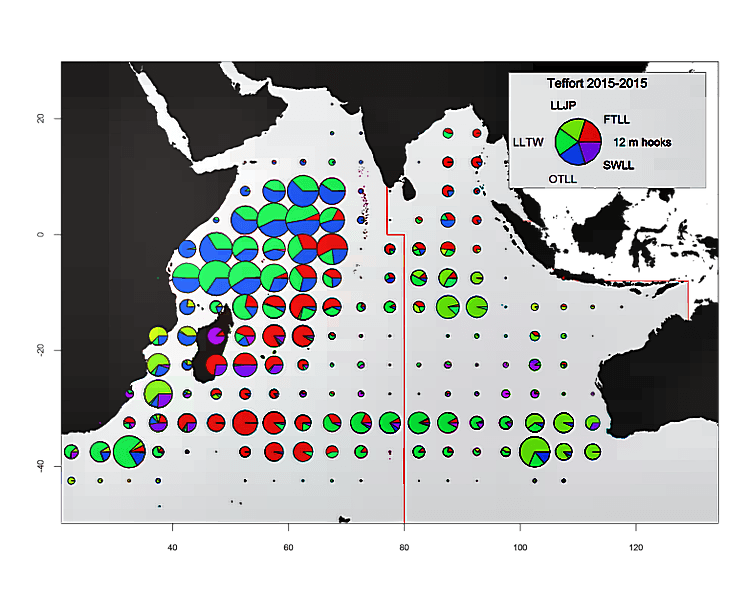Click the x-axis tick label 120

(636, 547)
